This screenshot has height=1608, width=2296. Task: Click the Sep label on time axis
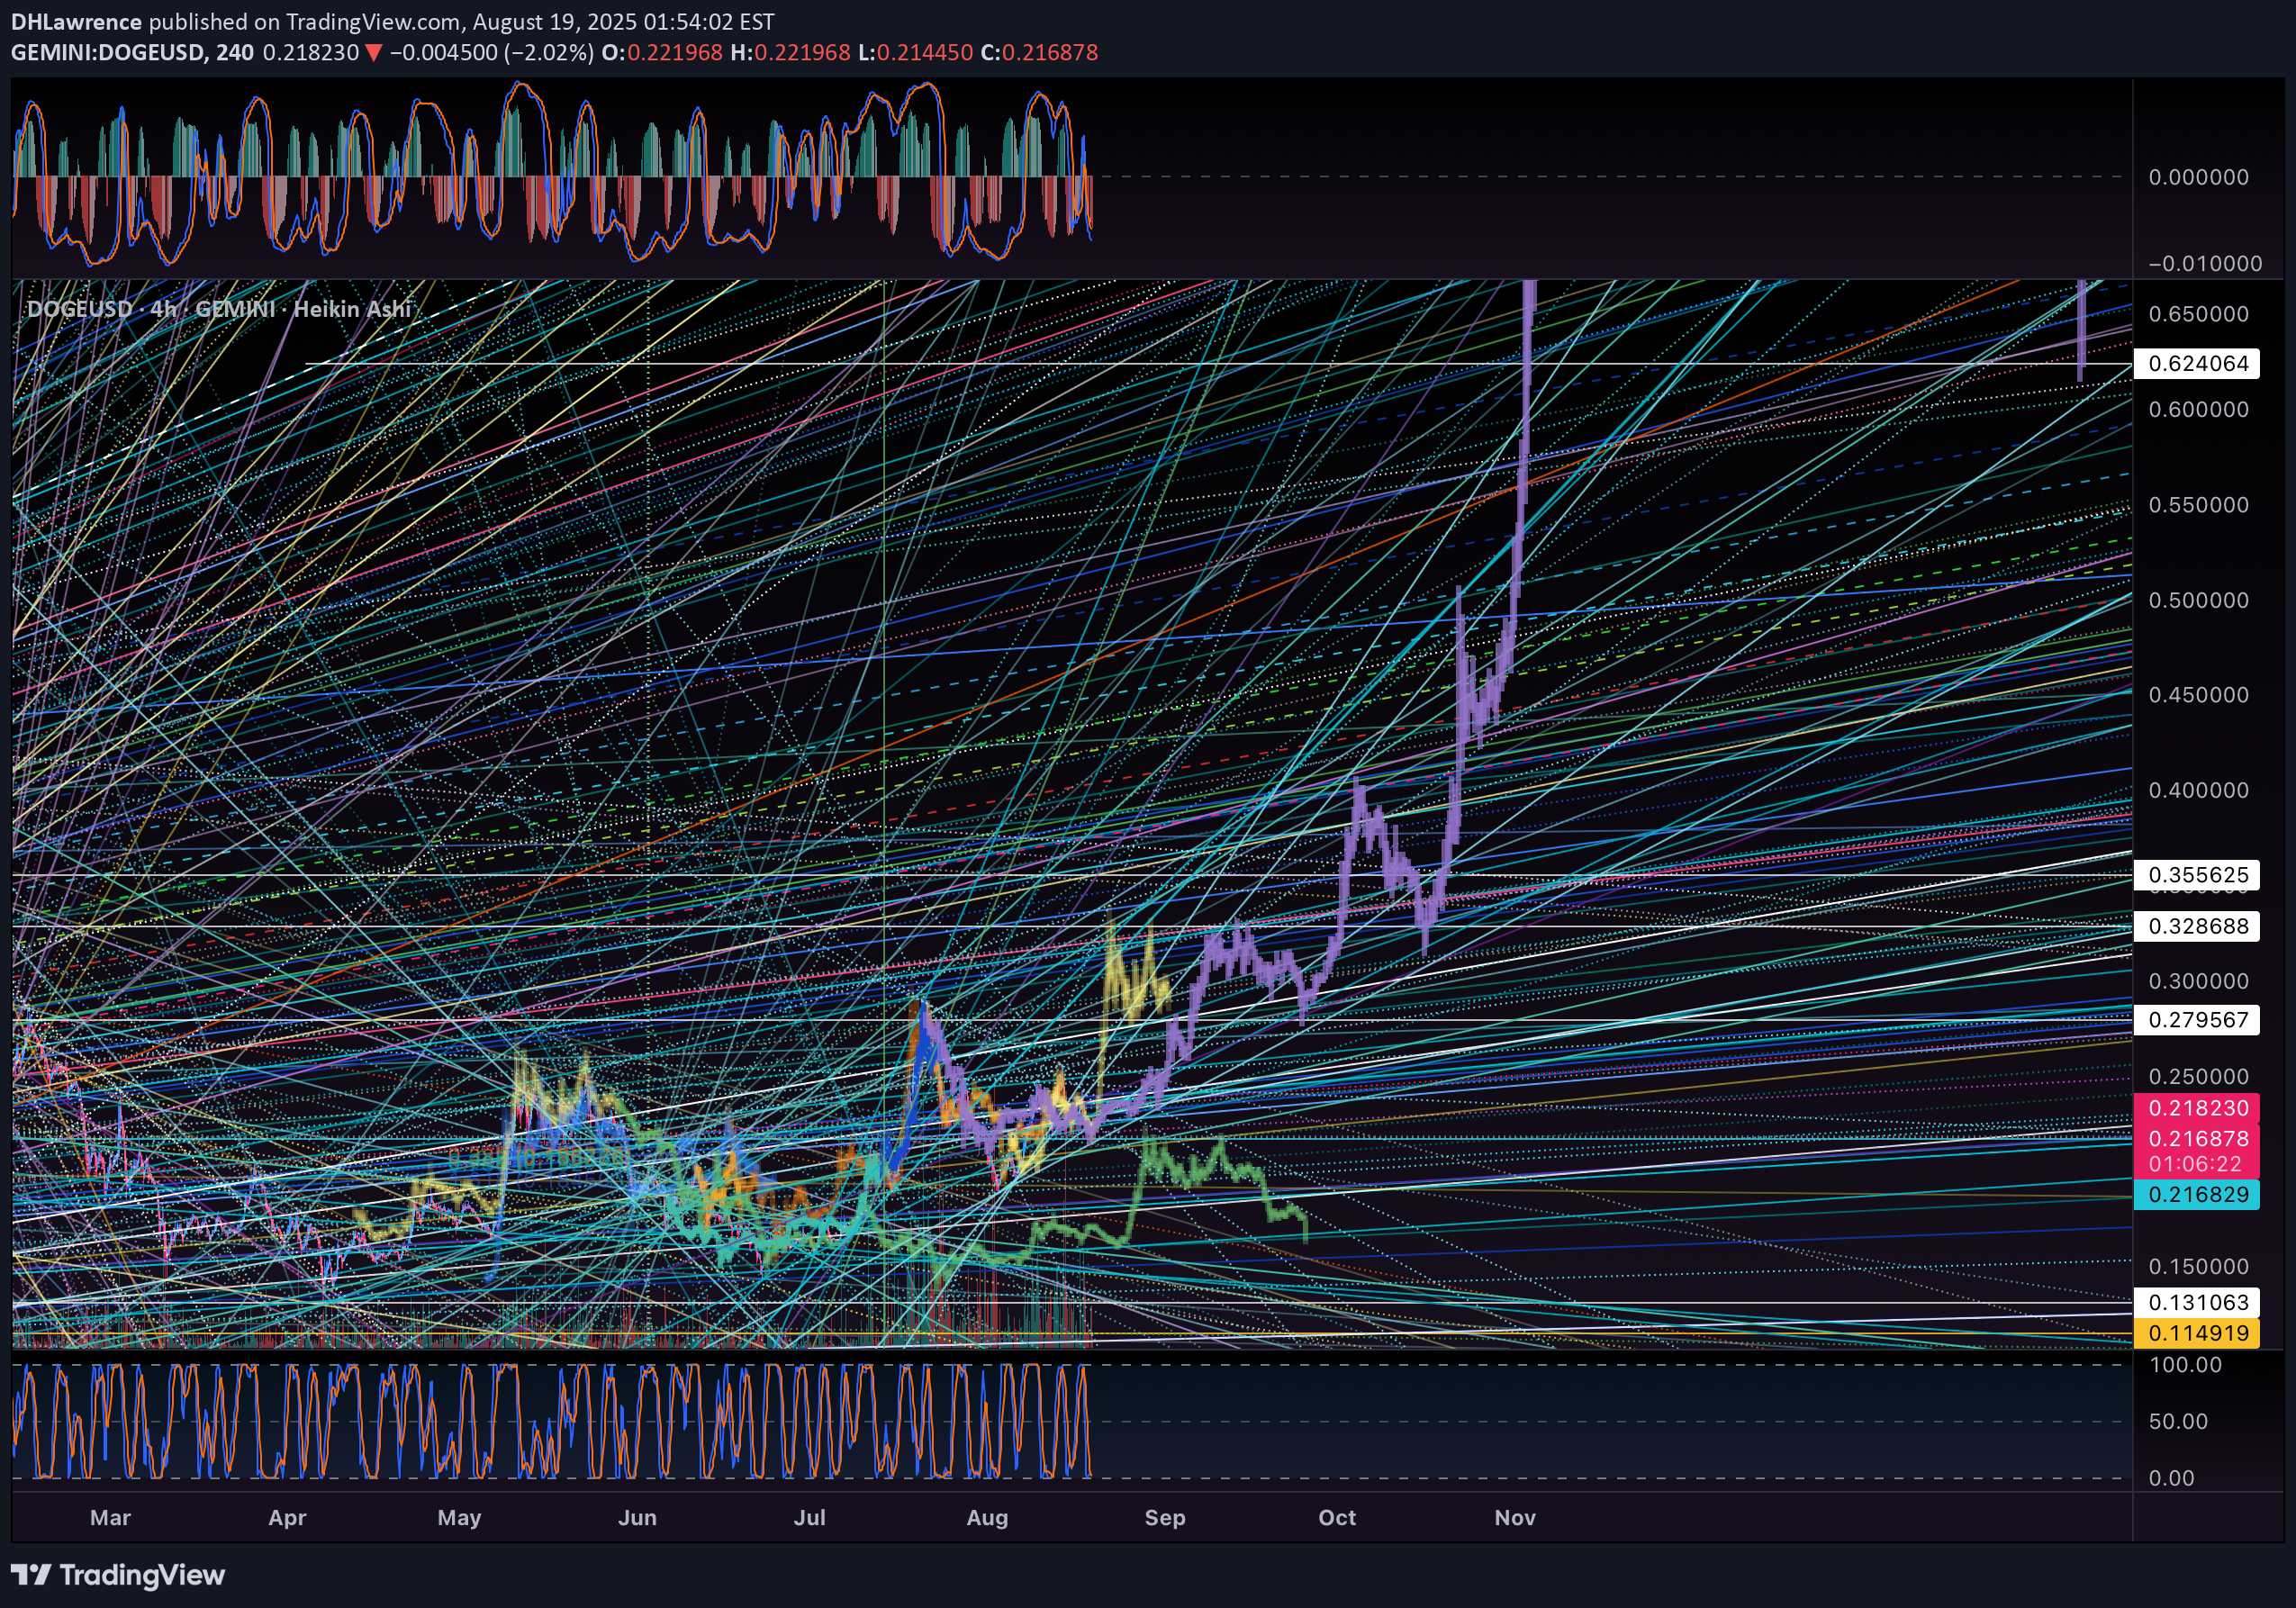[x=1165, y=1518]
